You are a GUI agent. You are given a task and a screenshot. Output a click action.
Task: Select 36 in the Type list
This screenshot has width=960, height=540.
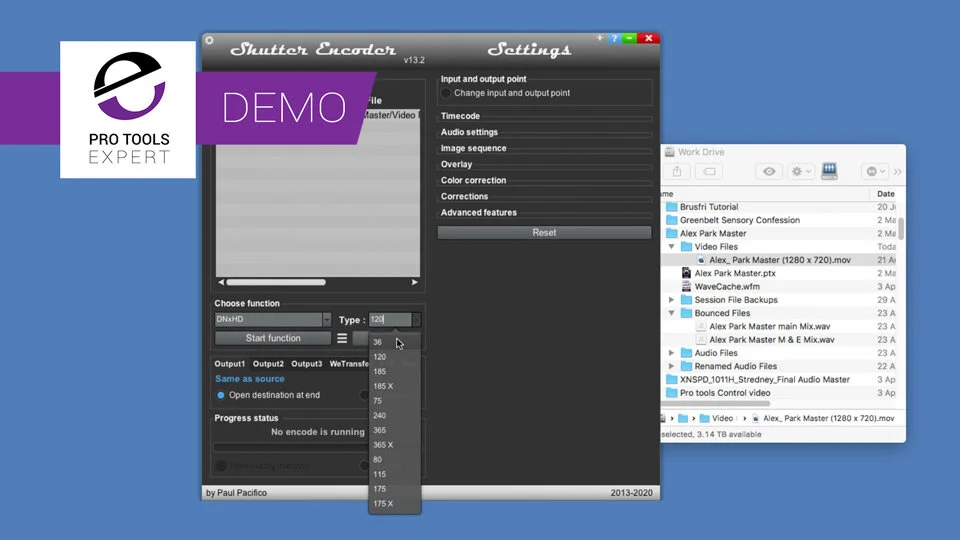click(394, 342)
